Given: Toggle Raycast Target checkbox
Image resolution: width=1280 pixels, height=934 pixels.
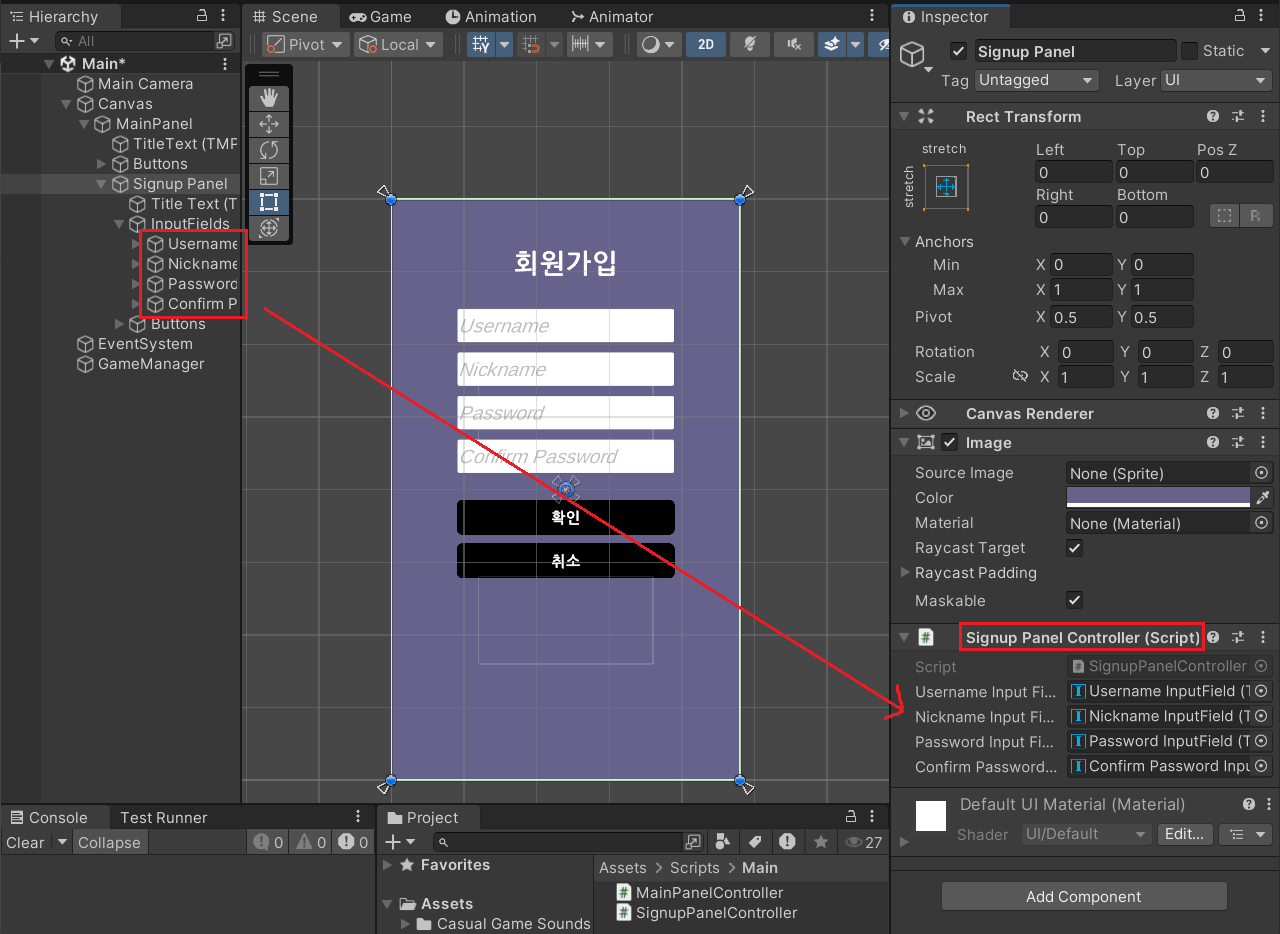Looking at the screenshot, I should [x=1074, y=548].
